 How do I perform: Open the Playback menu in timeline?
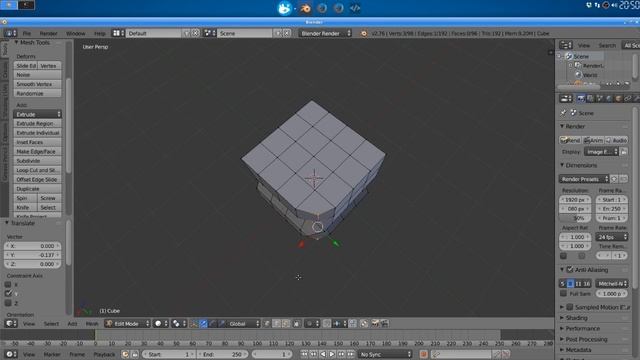coord(104,354)
